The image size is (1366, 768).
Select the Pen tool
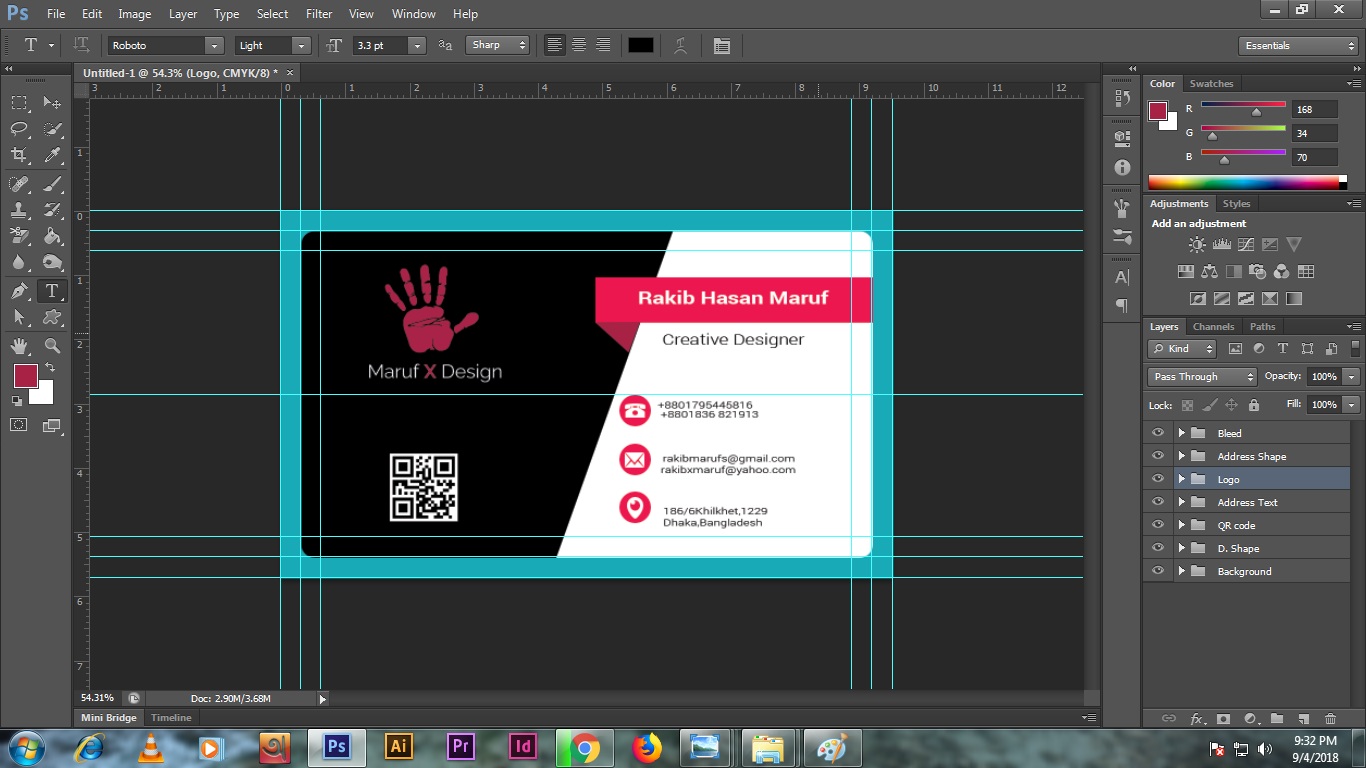[x=19, y=291]
